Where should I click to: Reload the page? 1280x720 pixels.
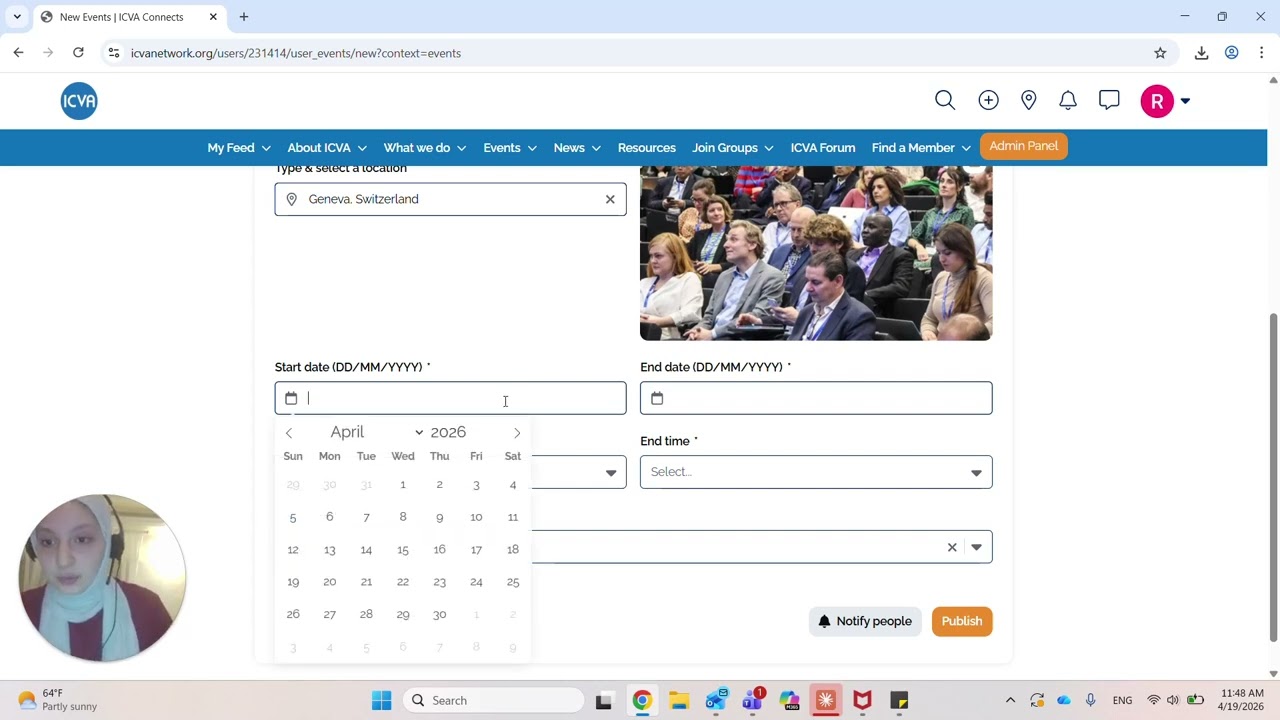pyautogui.click(x=78, y=53)
